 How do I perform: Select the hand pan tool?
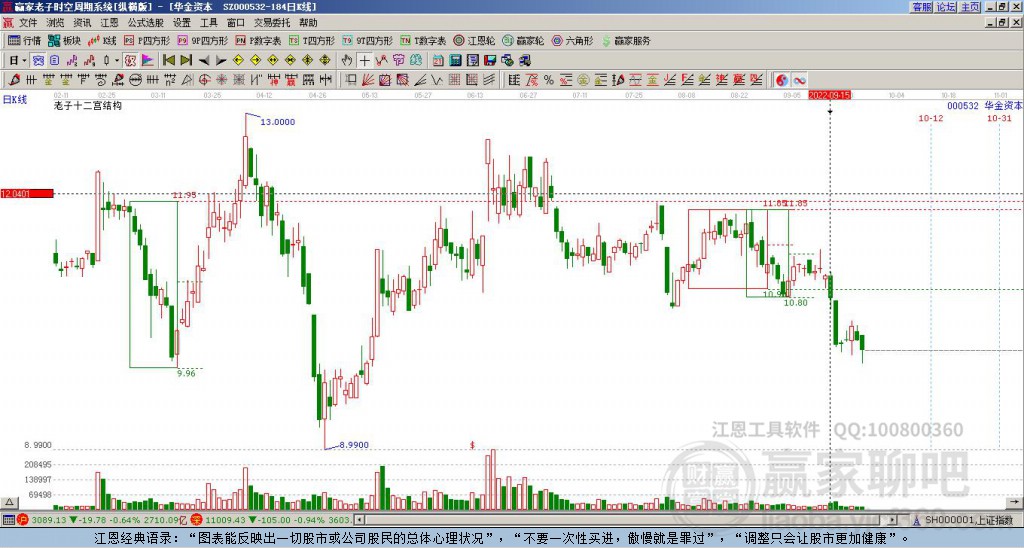click(x=347, y=61)
